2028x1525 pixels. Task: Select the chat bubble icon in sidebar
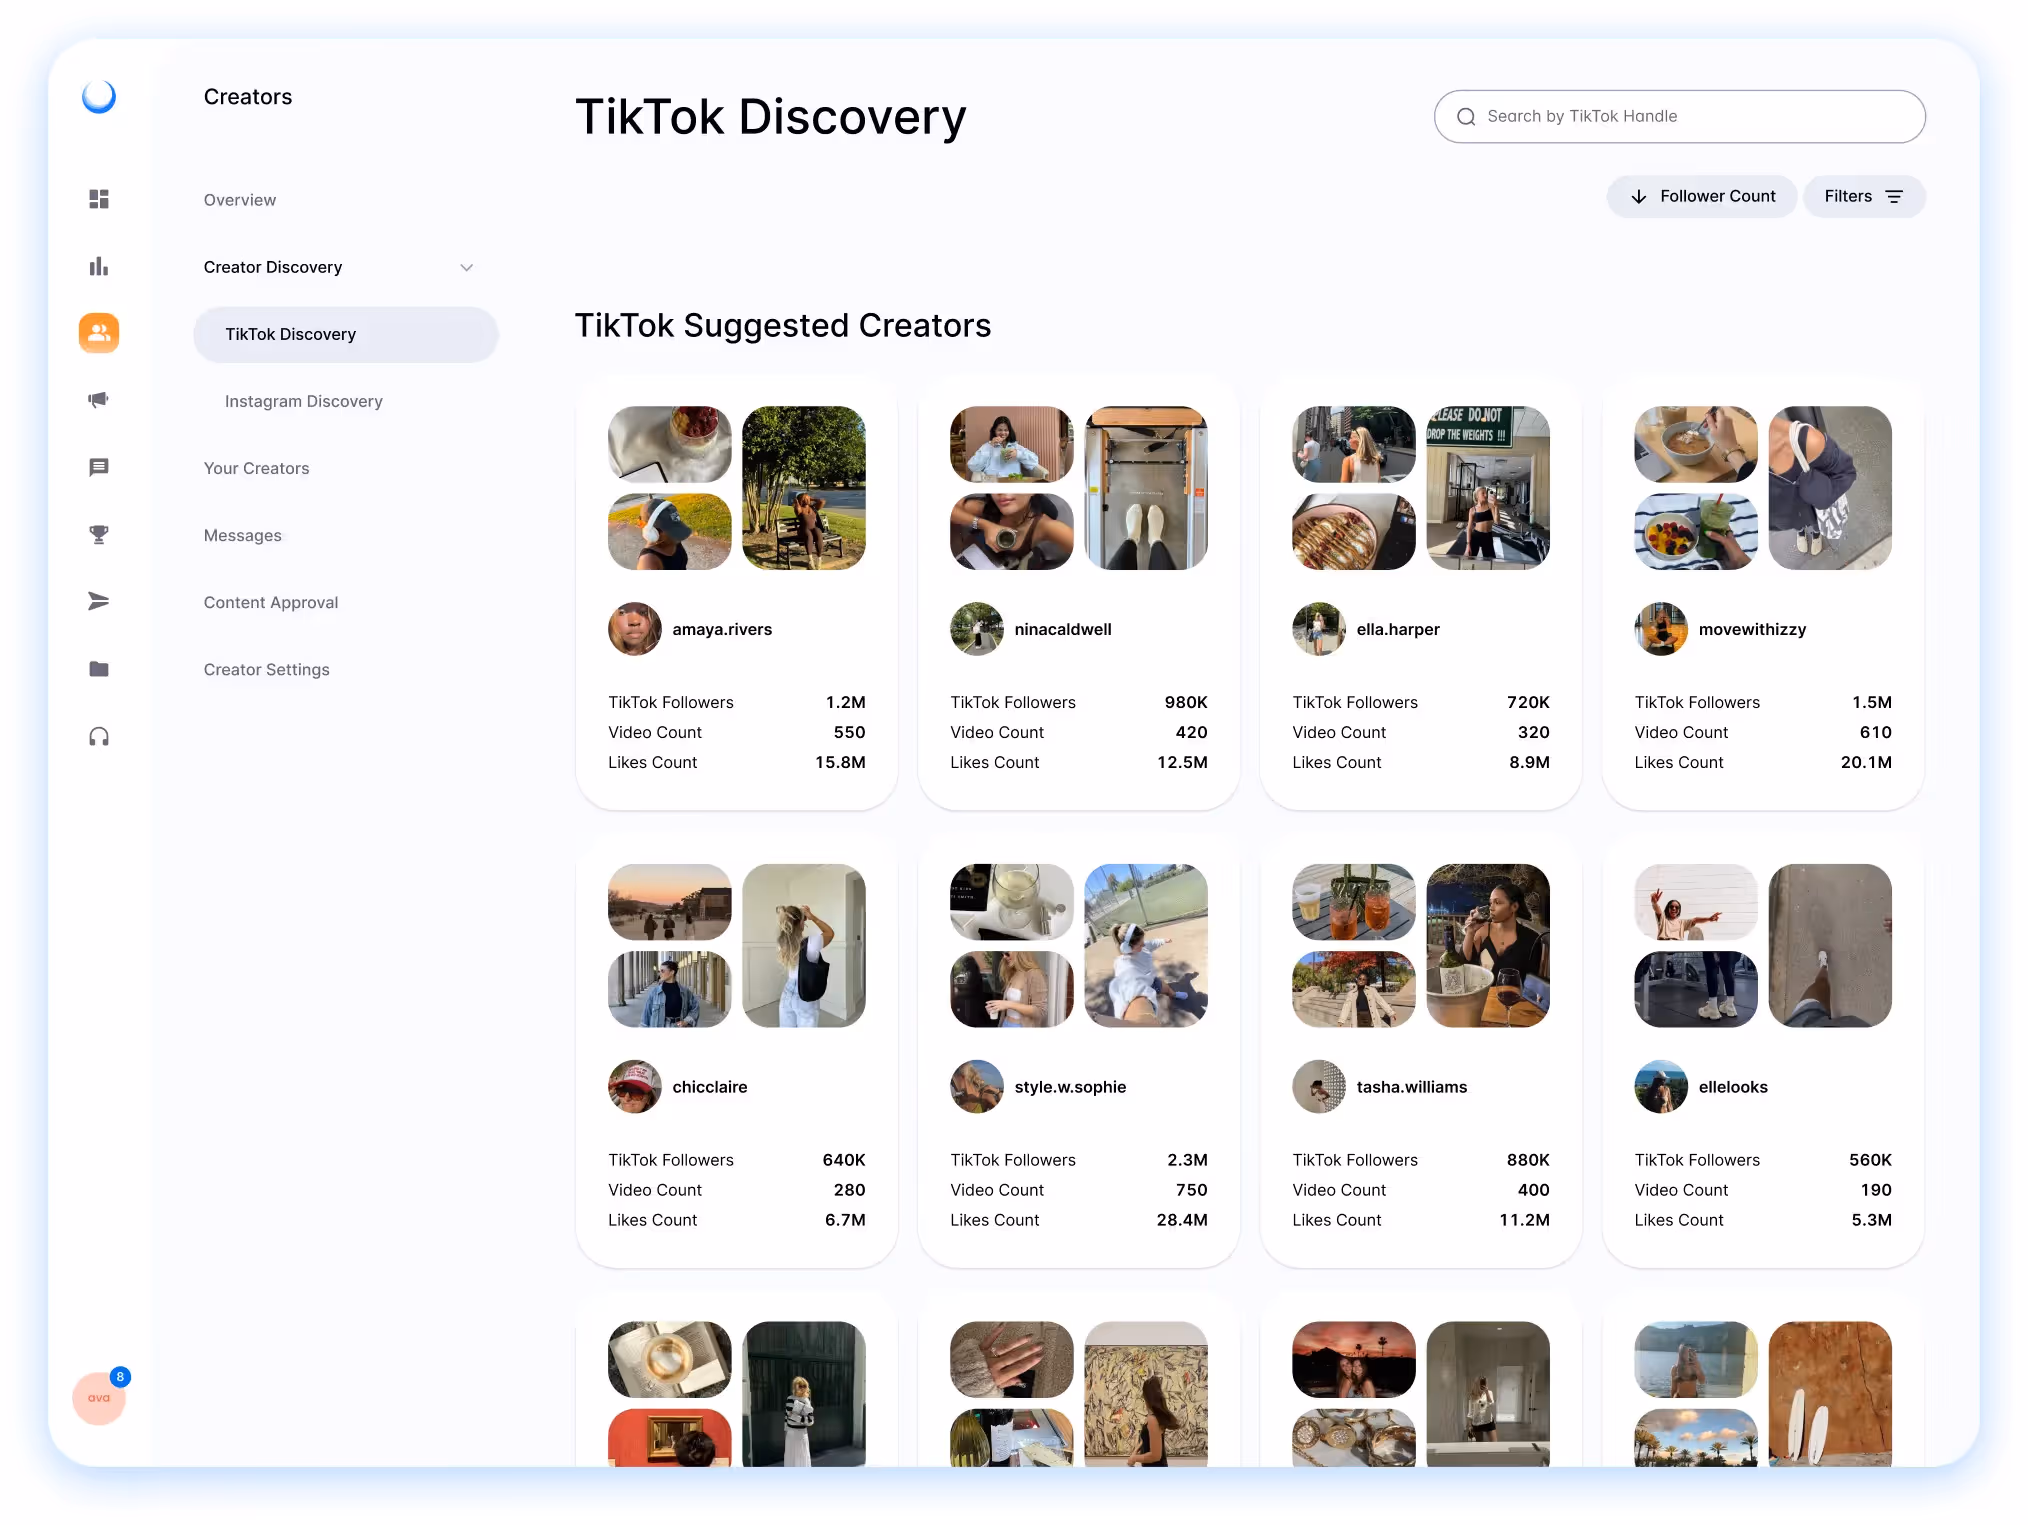point(98,467)
